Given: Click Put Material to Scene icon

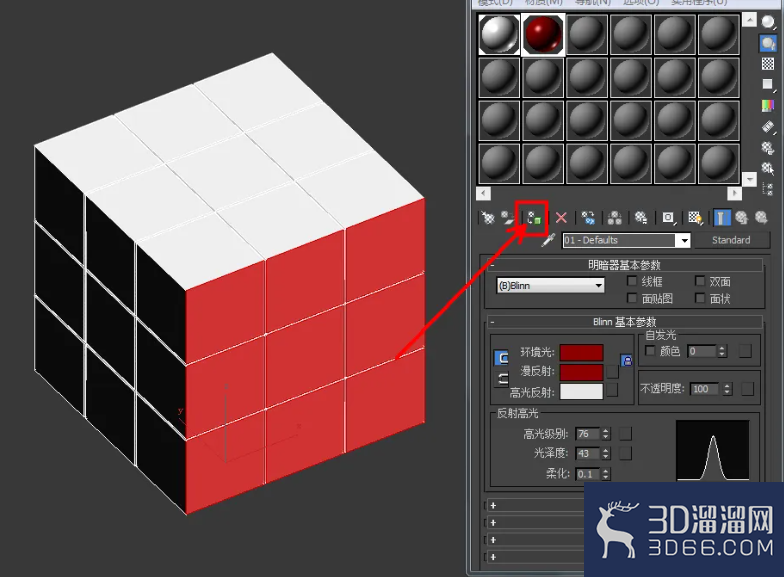Looking at the screenshot, I should point(508,218).
